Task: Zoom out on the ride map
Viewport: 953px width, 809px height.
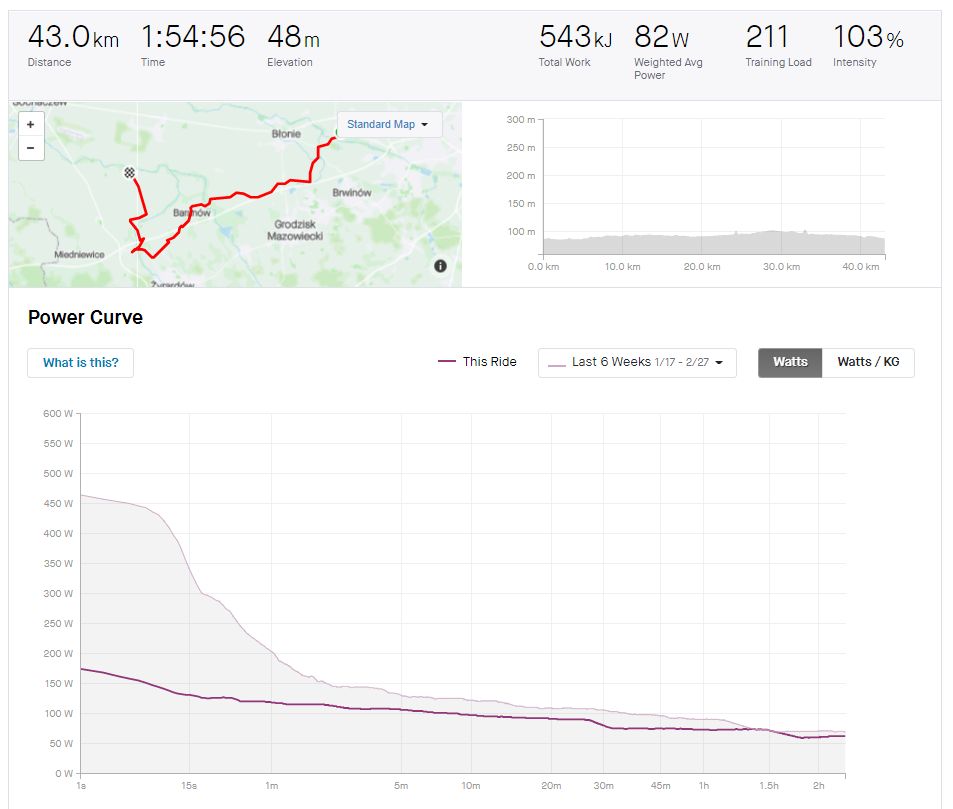Action: coord(30,148)
